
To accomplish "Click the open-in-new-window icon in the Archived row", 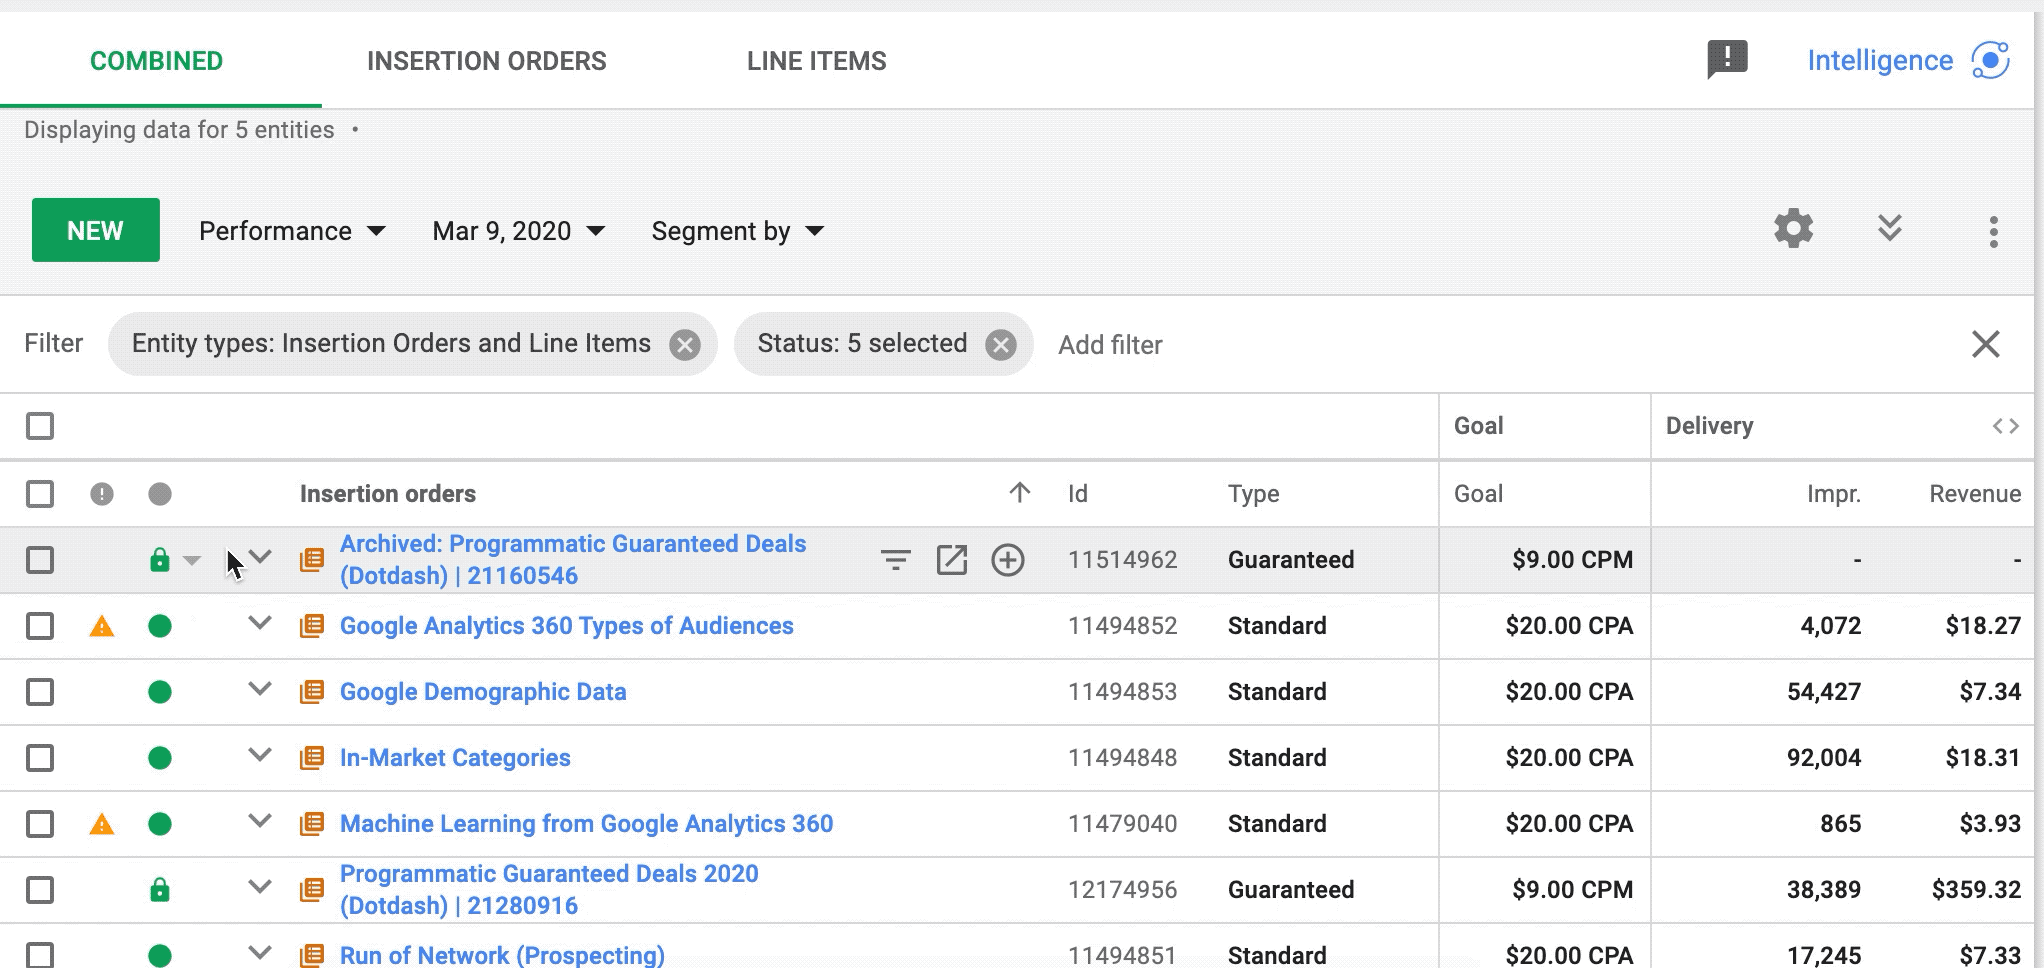I will pos(951,560).
